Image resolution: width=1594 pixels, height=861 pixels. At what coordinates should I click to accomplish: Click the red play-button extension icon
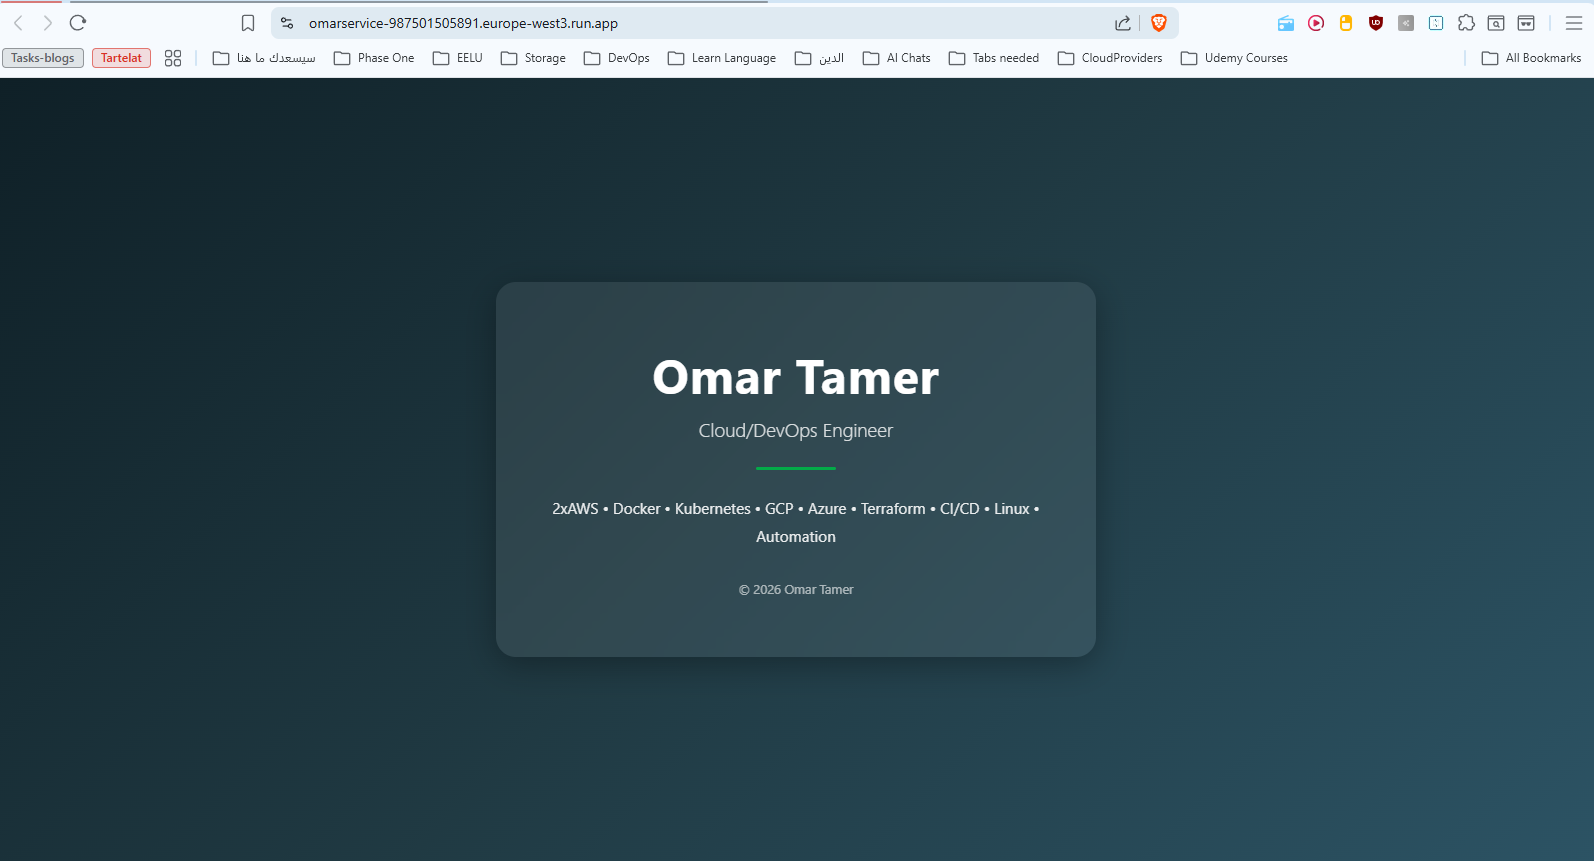coord(1316,23)
